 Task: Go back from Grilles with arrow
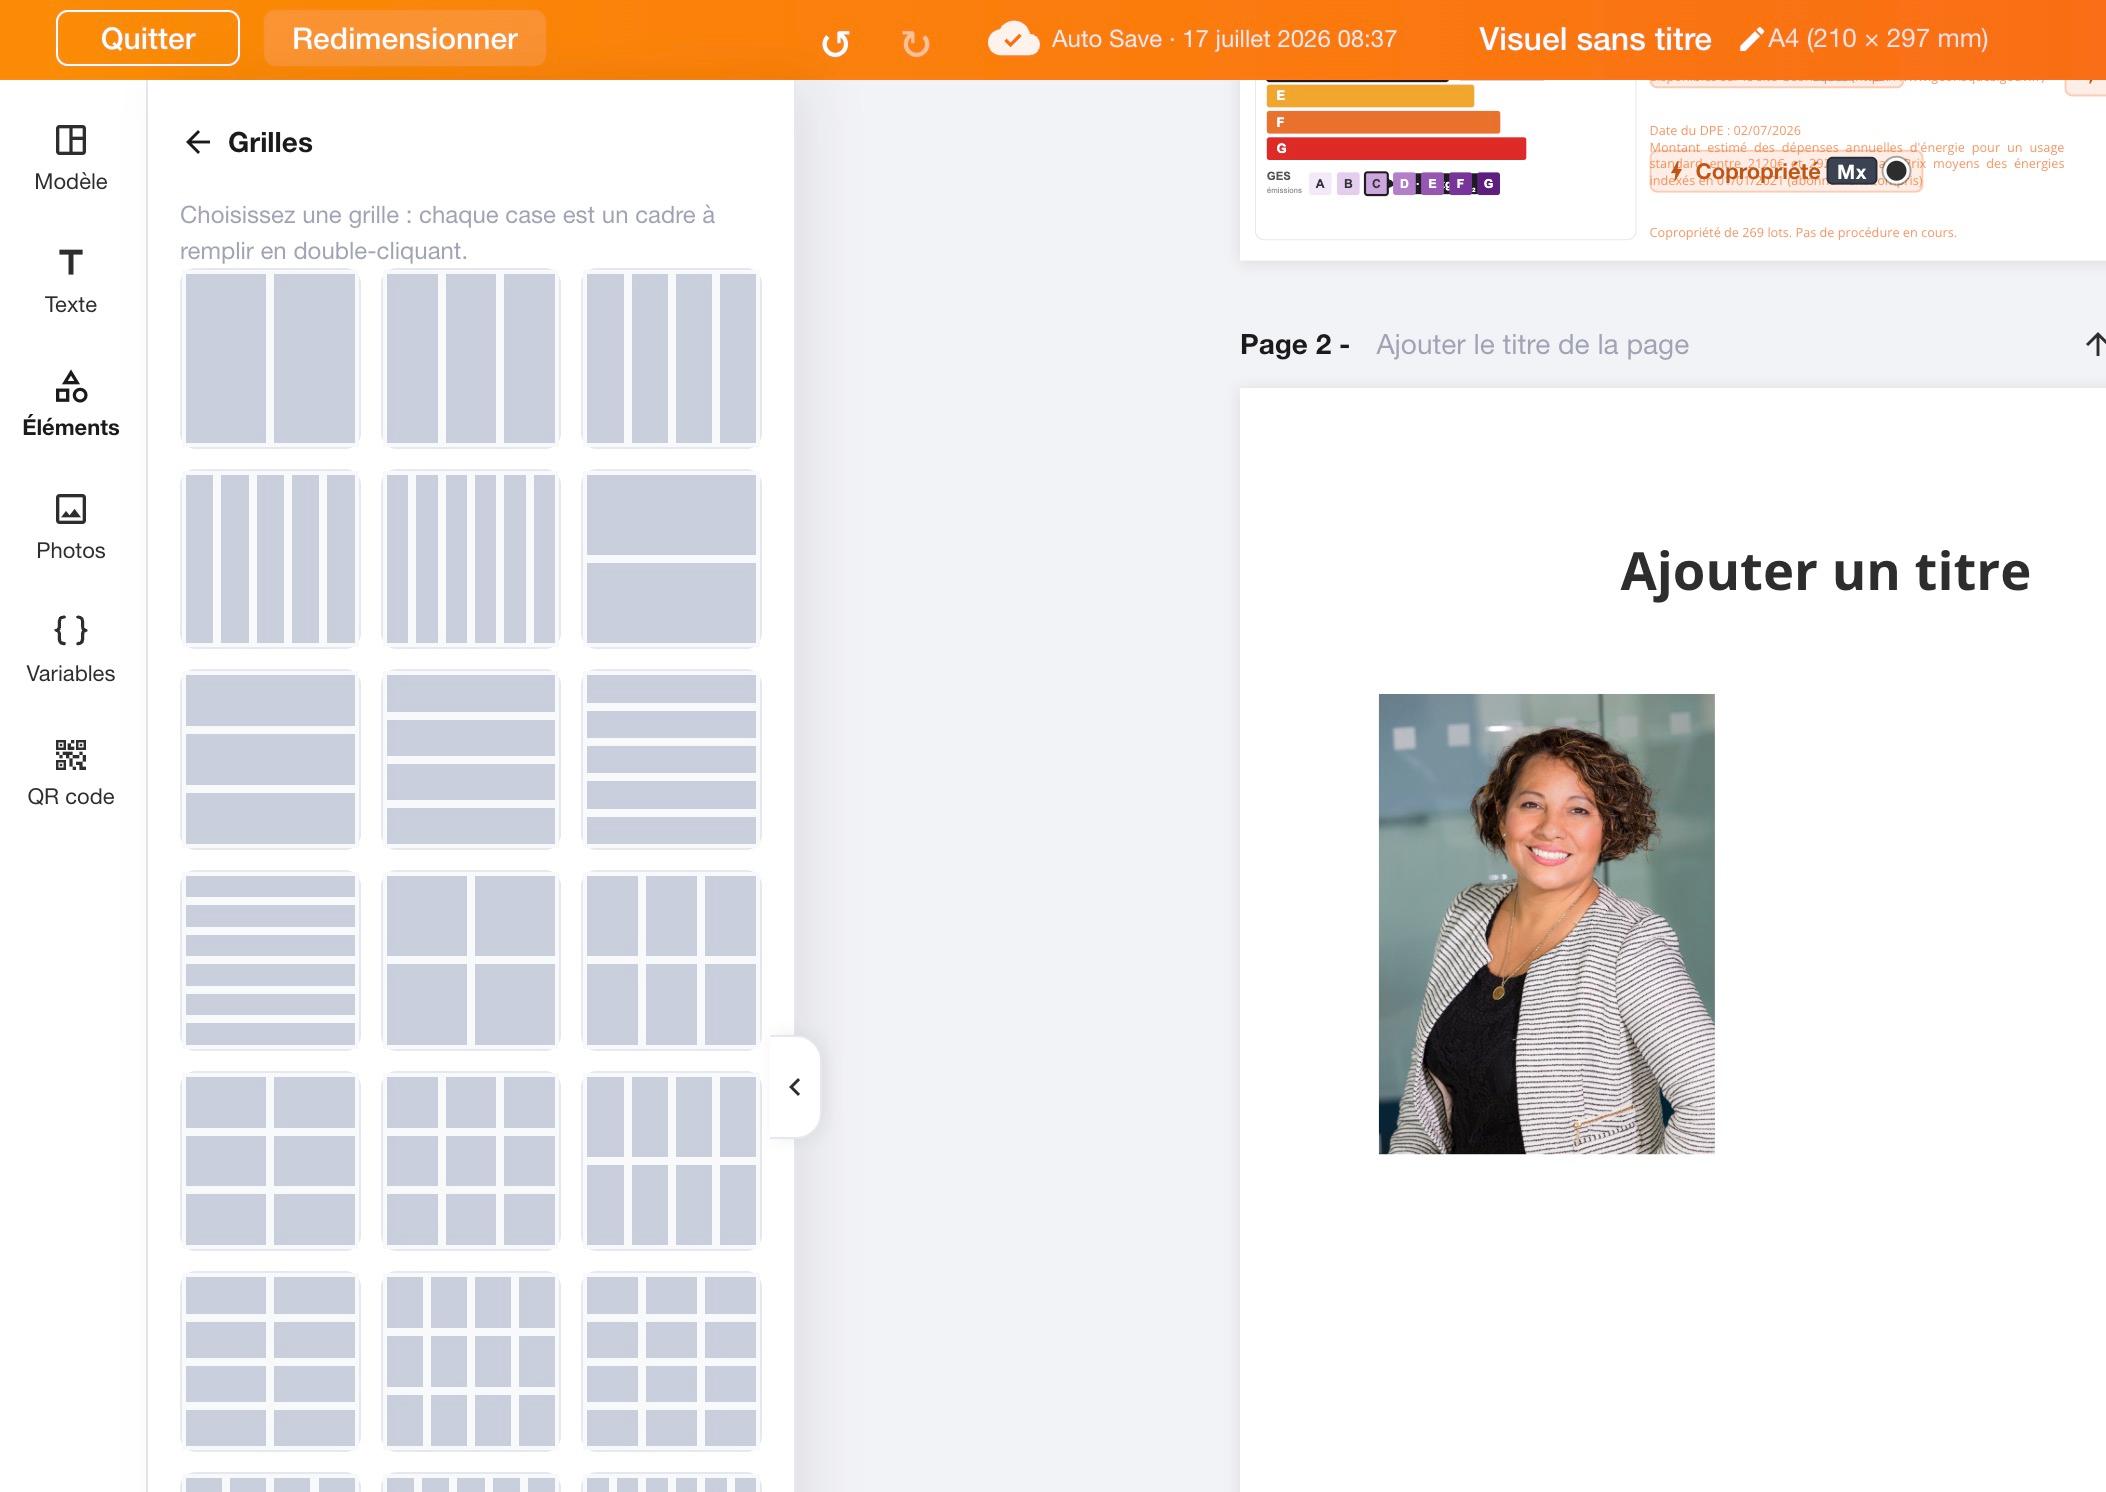coord(197,142)
